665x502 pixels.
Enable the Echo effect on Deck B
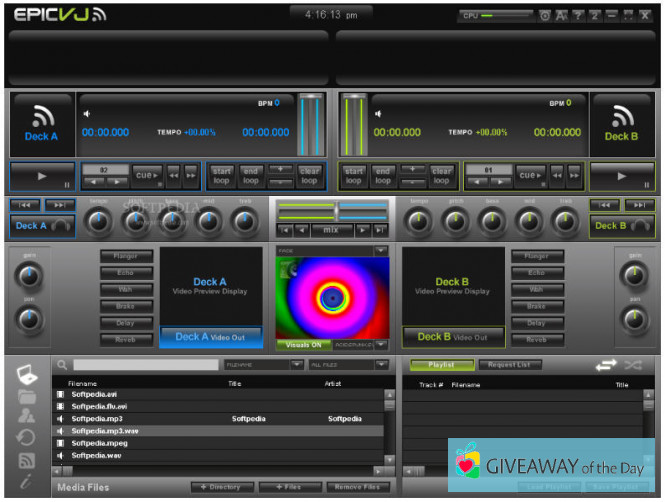537,273
